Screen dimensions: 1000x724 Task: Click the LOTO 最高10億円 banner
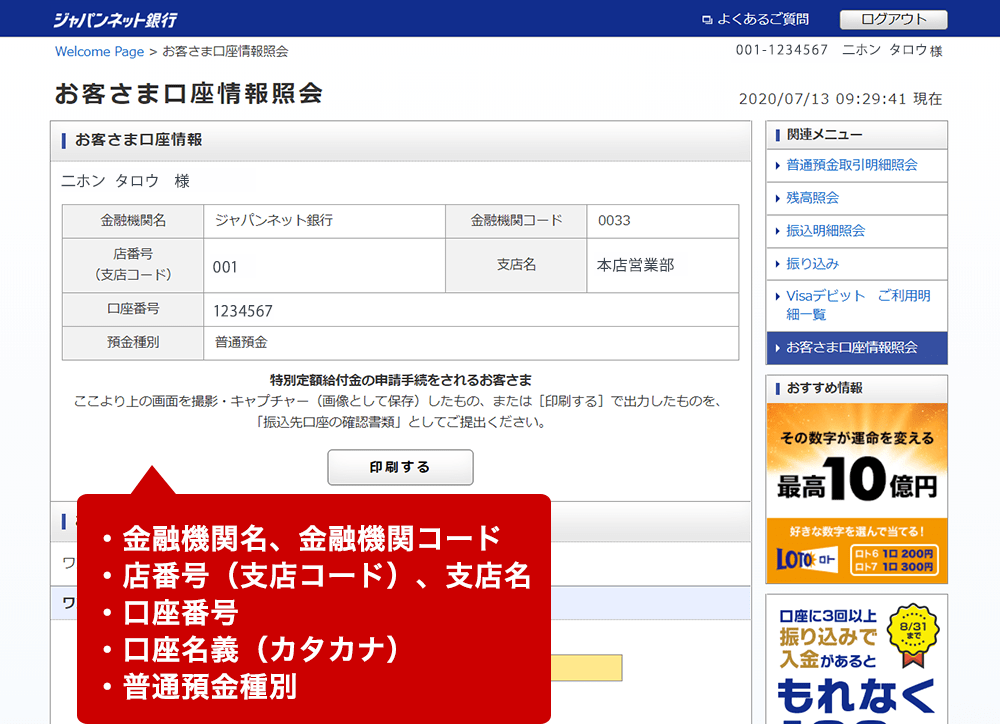pyautogui.click(x=857, y=492)
